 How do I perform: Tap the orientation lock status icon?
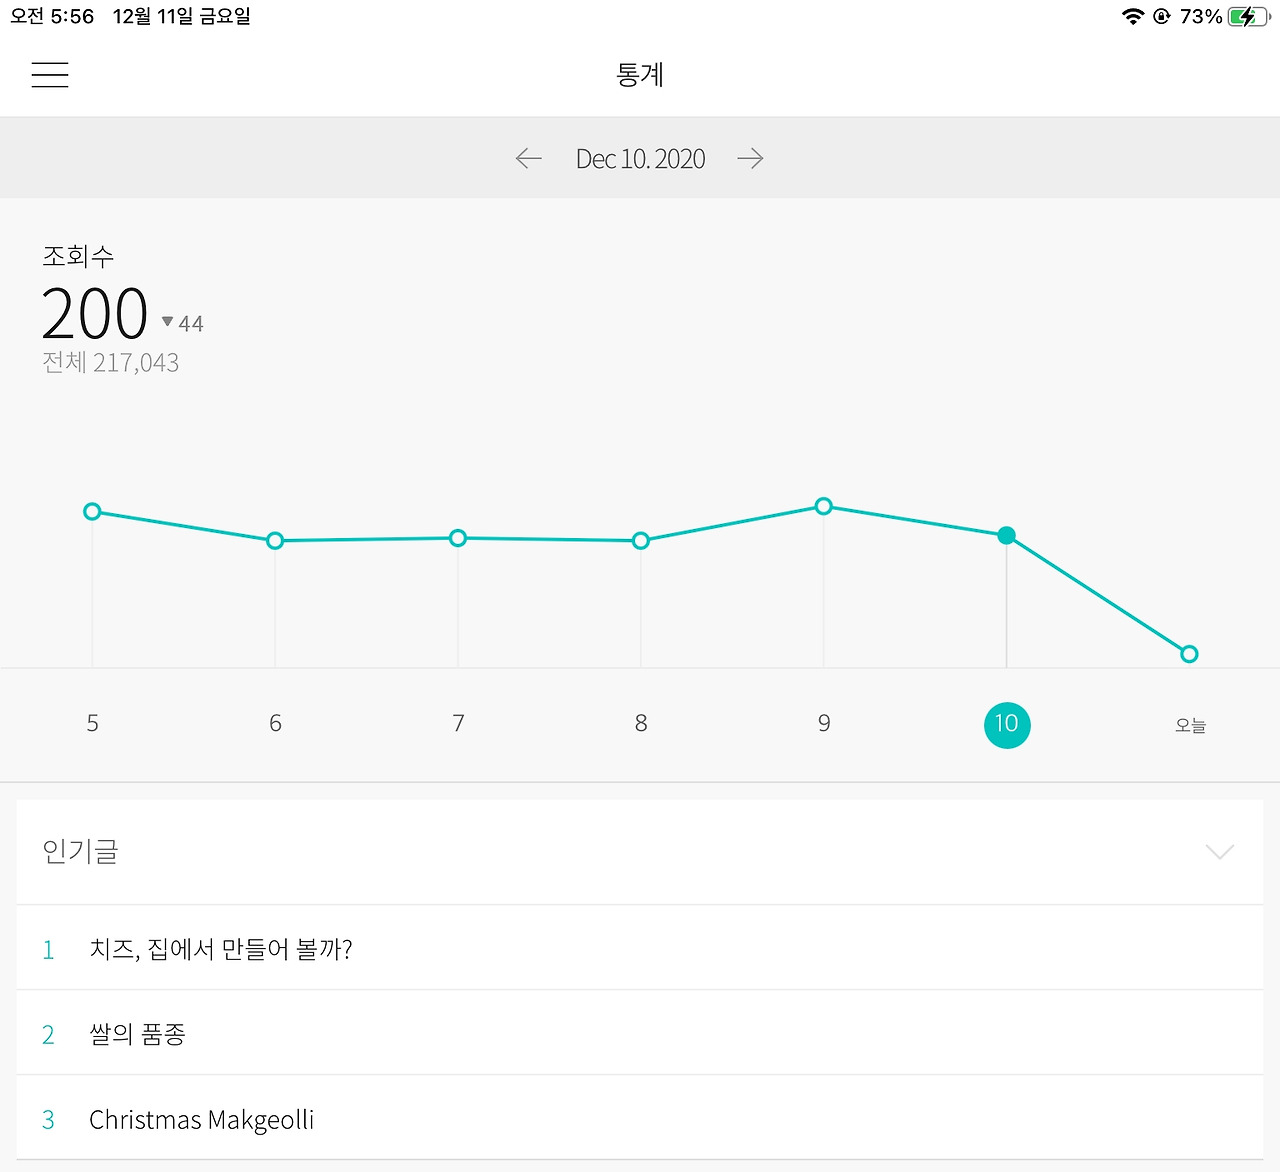click(1162, 16)
